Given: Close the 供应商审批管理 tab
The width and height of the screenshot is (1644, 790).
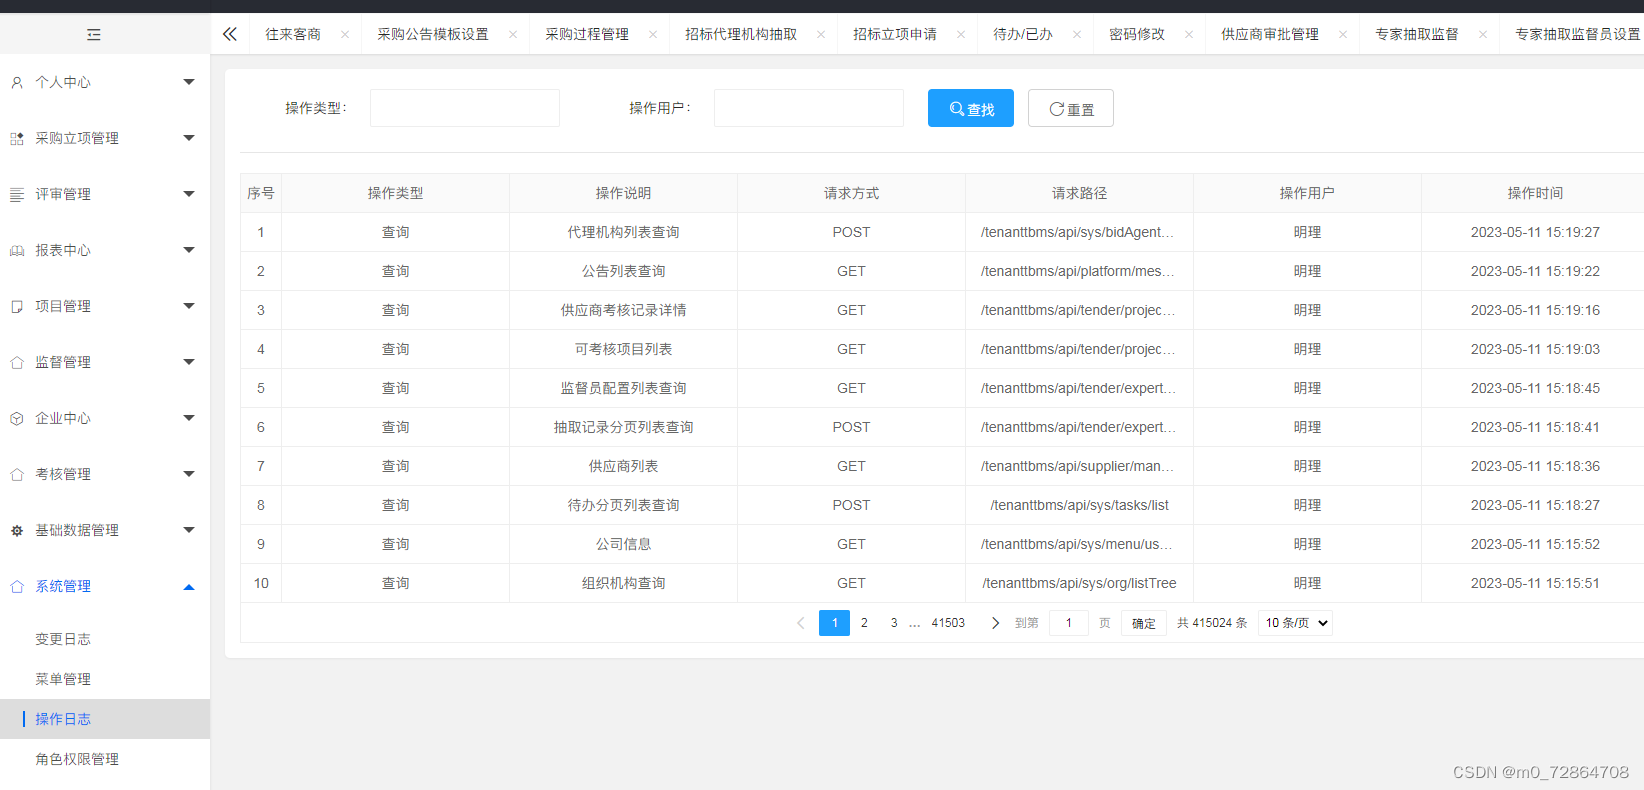Looking at the screenshot, I should [x=1343, y=34].
